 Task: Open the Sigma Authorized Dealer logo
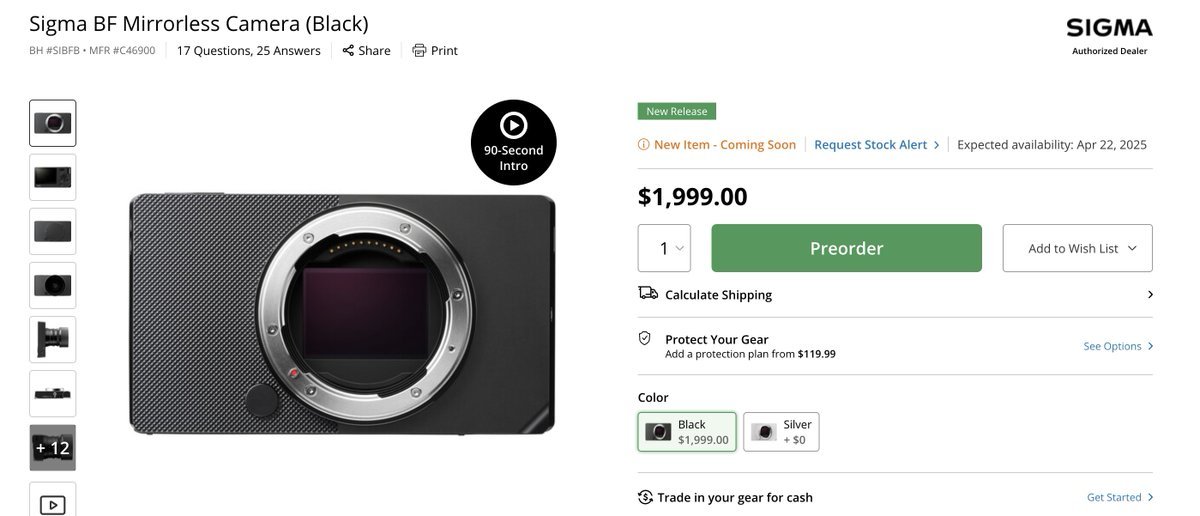coord(1109,35)
